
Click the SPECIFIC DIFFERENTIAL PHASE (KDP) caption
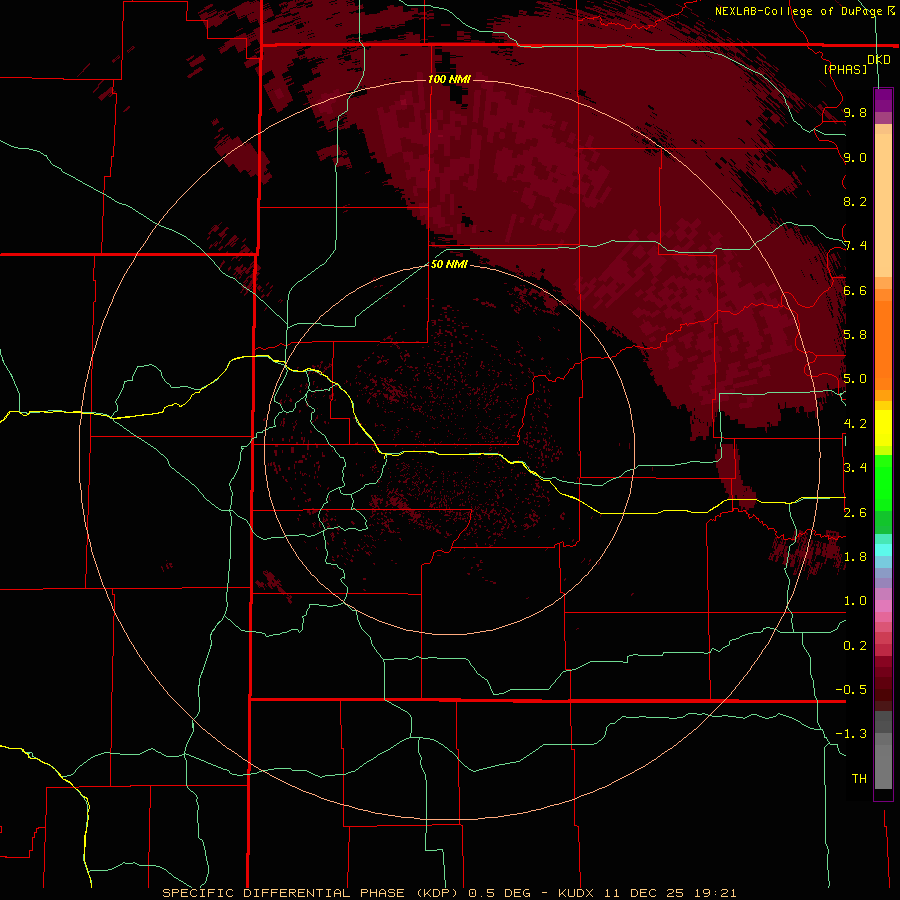313,893
